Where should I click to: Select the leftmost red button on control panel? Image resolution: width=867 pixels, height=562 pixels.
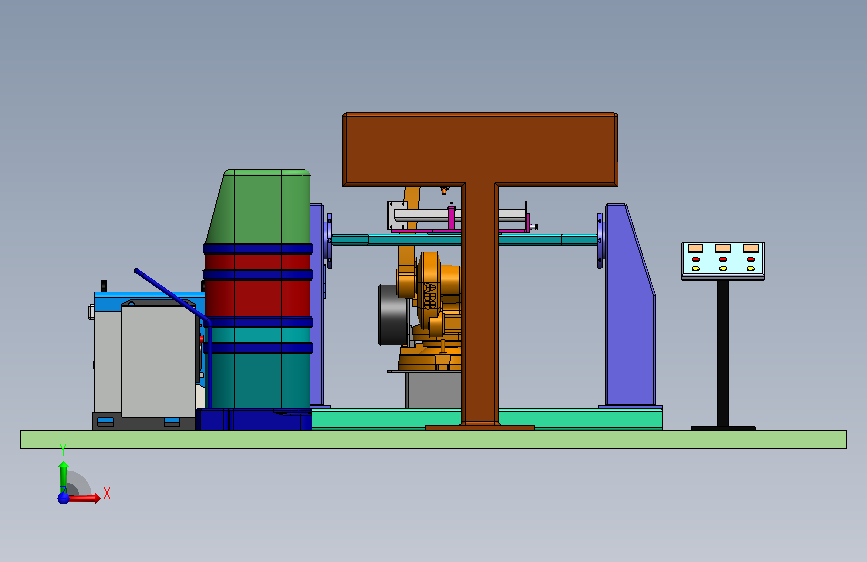(696, 259)
